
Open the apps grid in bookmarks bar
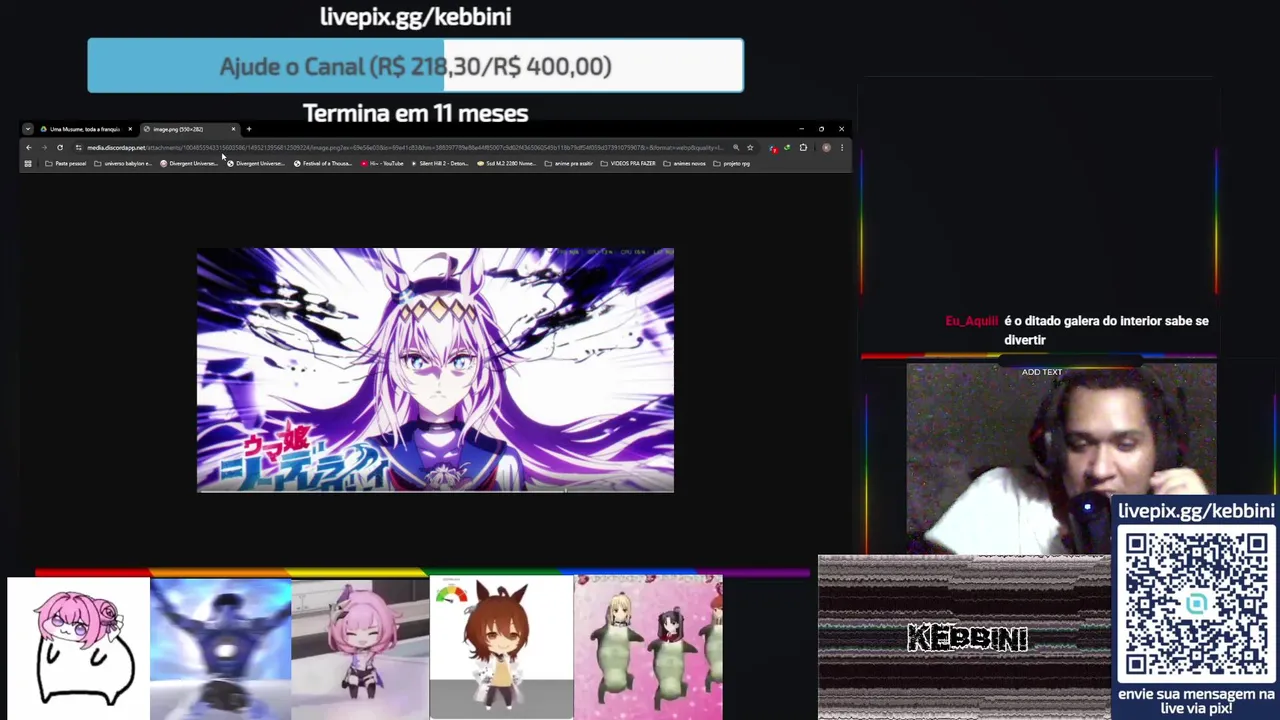[x=28, y=163]
